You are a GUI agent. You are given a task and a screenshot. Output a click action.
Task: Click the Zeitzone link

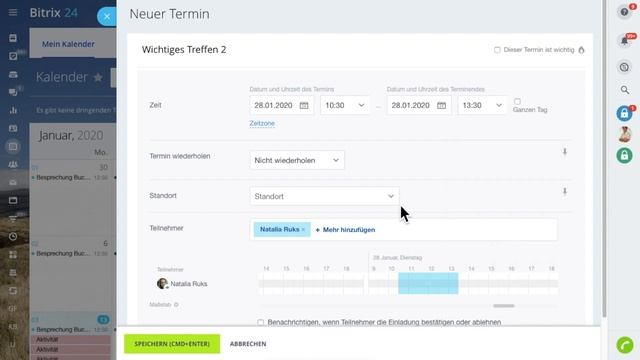[262, 123]
